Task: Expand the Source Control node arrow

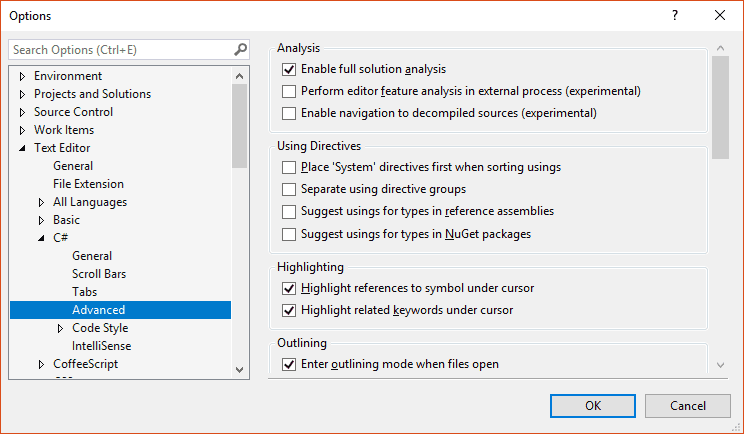Action: (22, 112)
